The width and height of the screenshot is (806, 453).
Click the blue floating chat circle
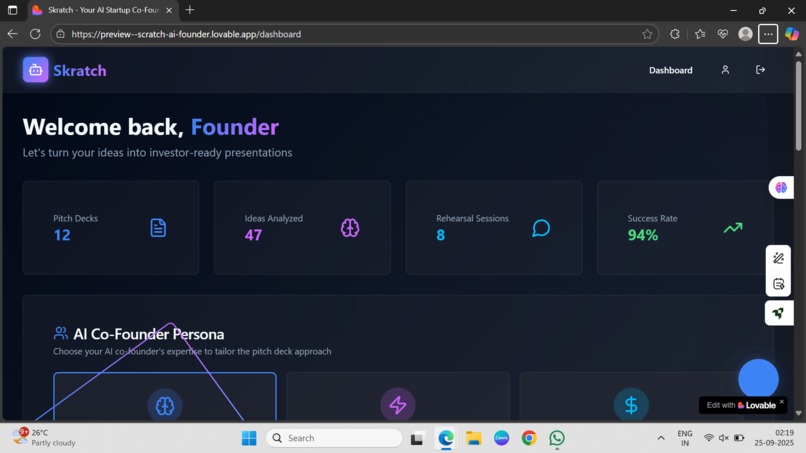pyautogui.click(x=758, y=379)
